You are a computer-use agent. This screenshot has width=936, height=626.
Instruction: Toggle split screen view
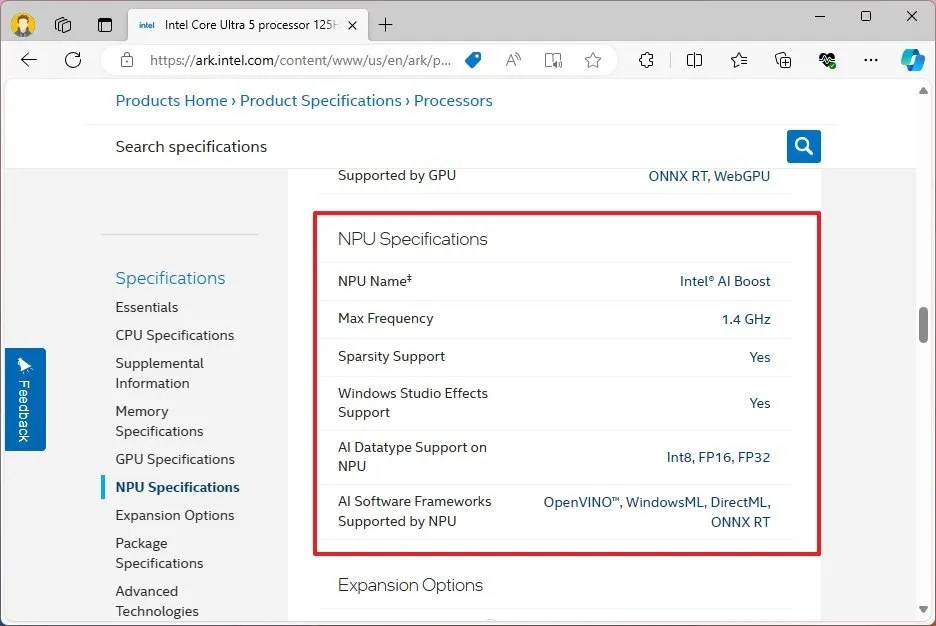click(x=694, y=60)
